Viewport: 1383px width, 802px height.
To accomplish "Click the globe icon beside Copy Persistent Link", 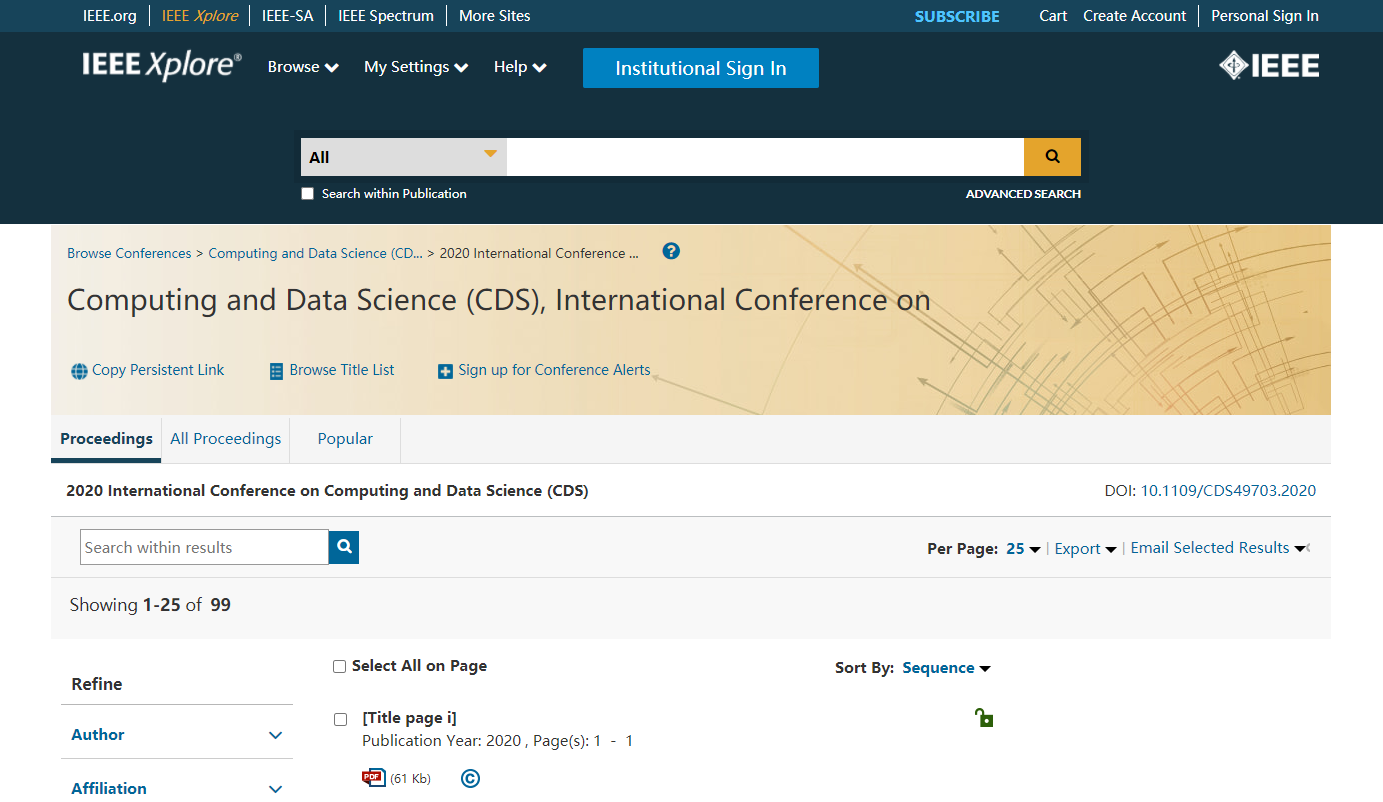I will [x=79, y=371].
